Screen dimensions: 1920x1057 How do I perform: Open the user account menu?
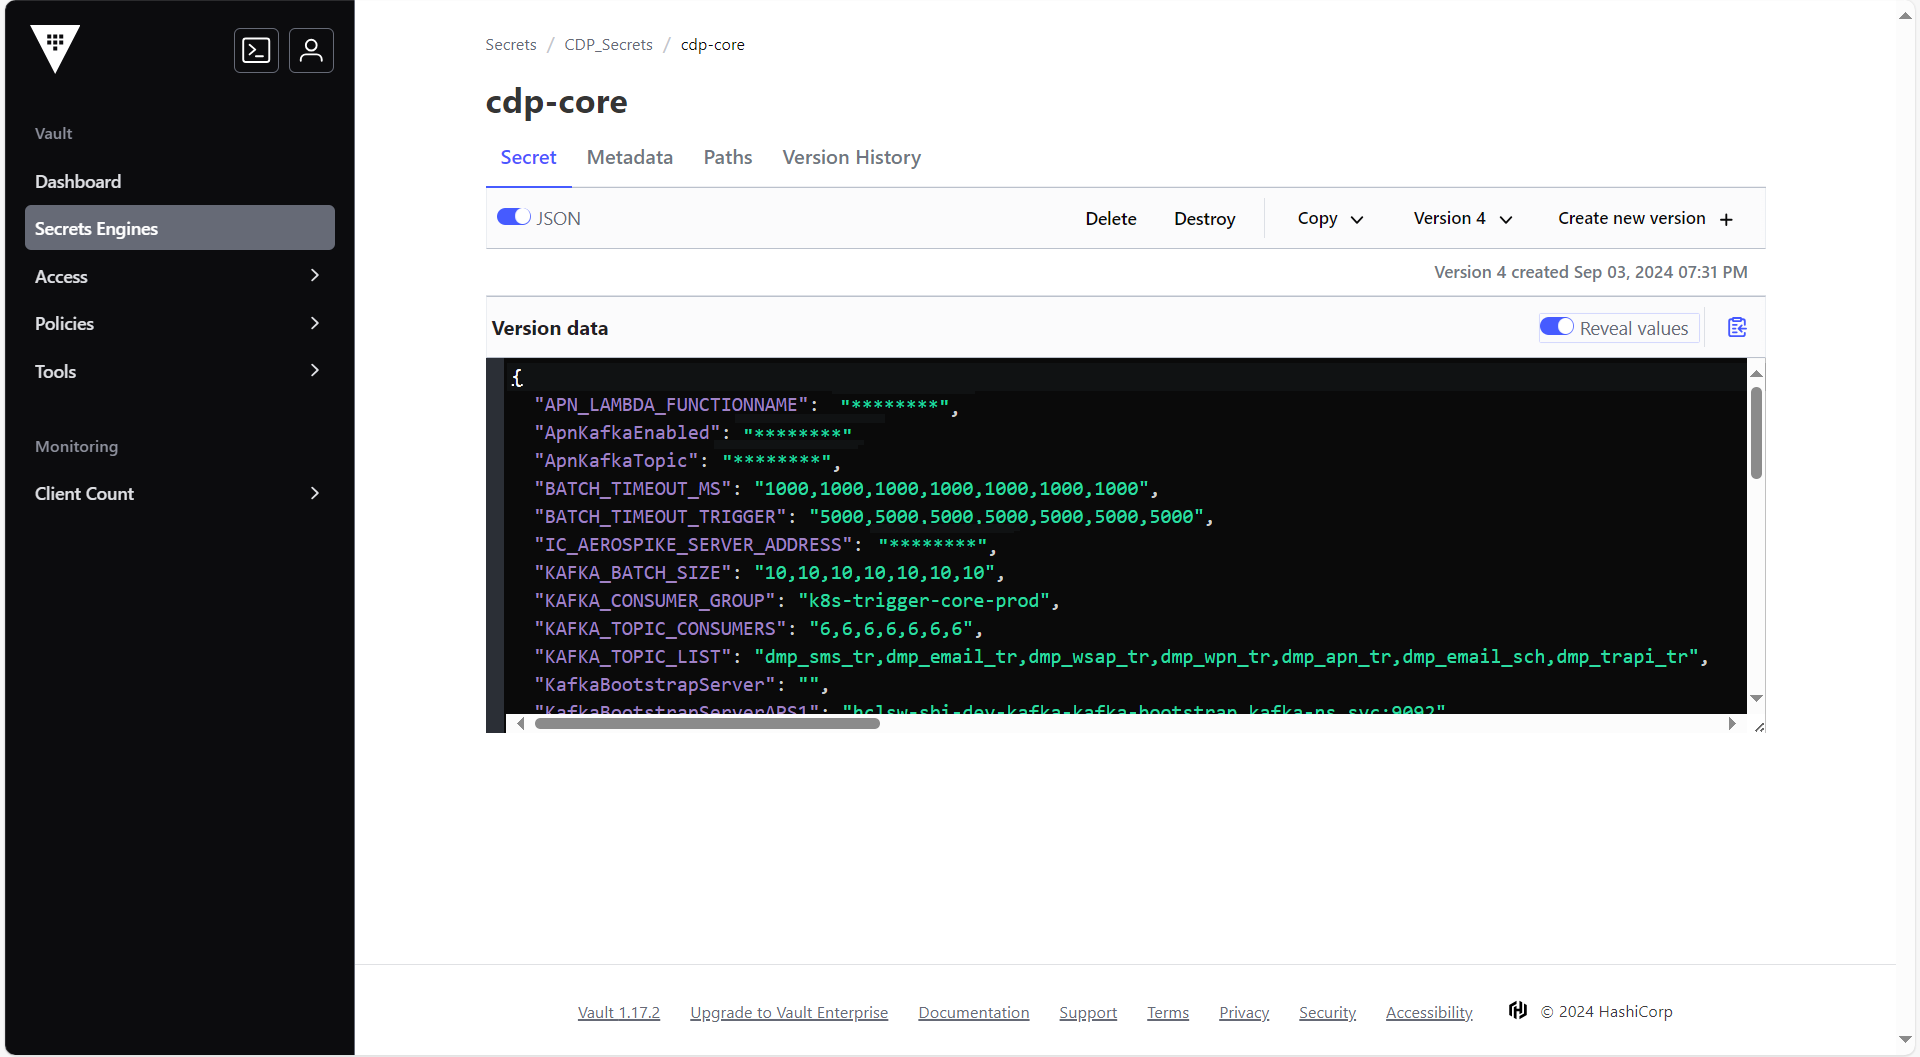coord(311,50)
